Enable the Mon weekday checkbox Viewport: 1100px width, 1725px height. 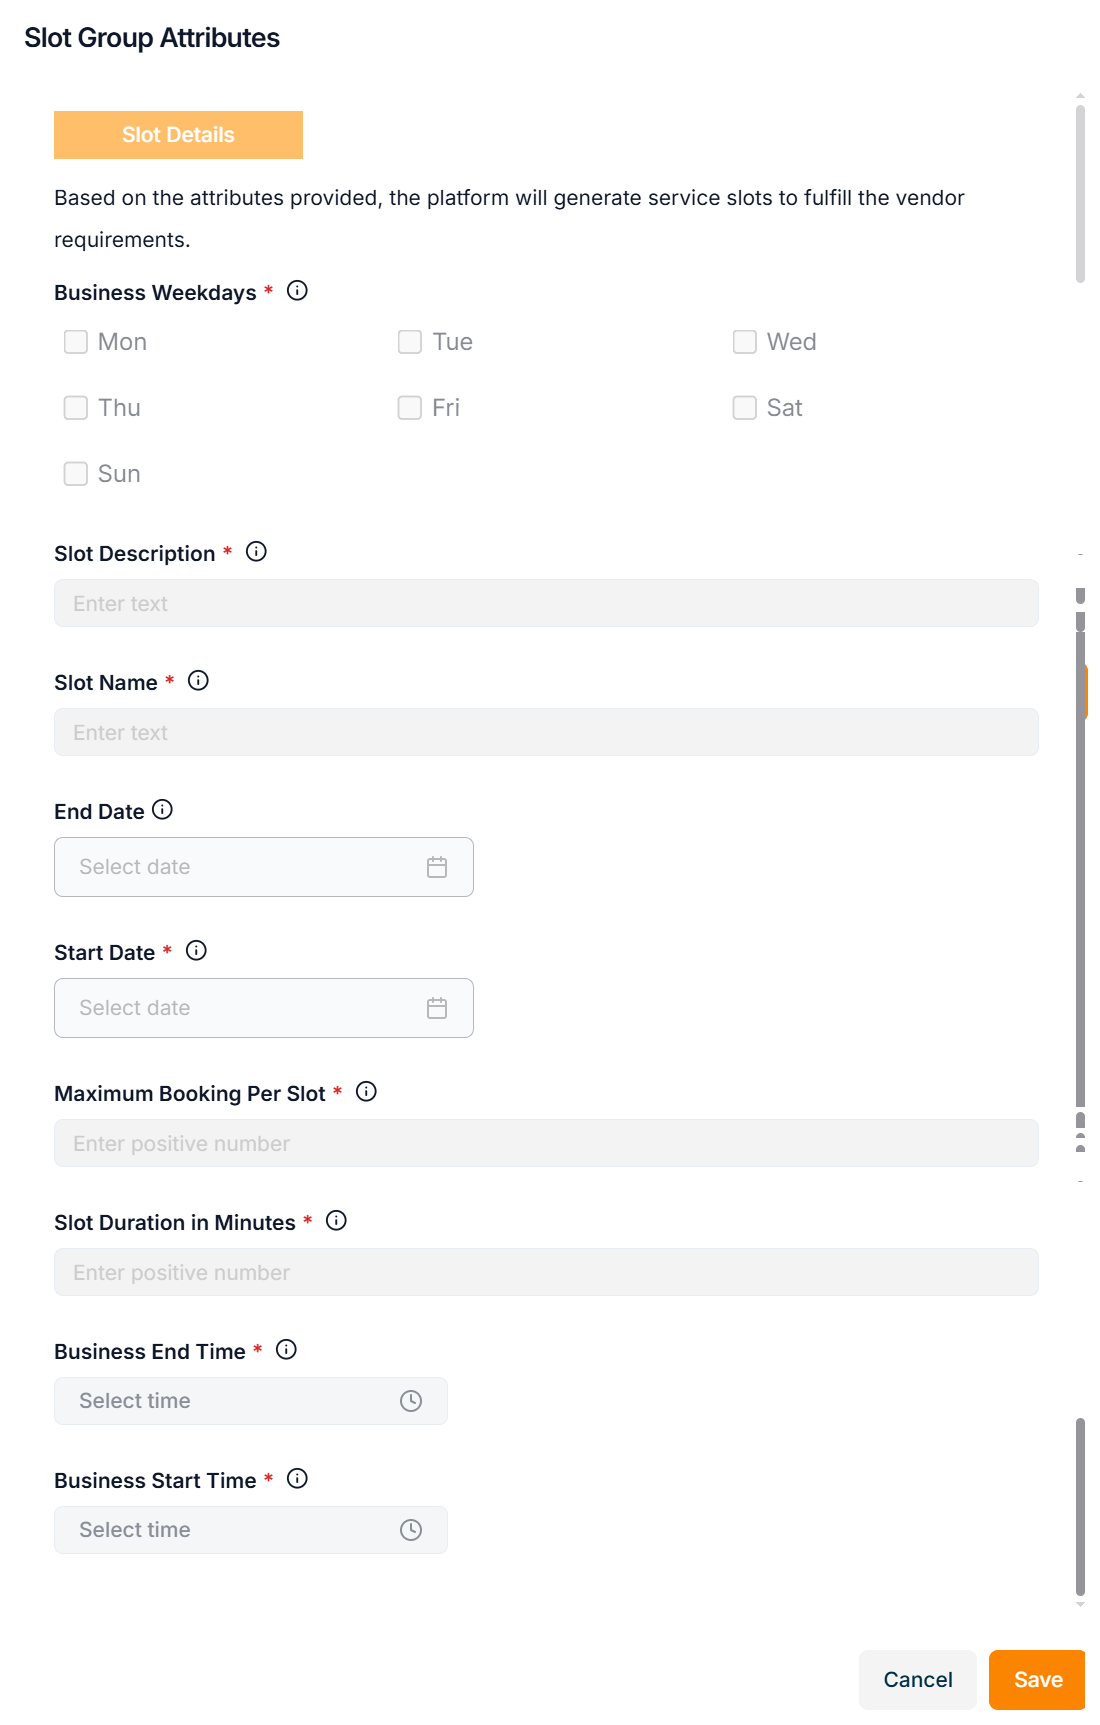pos(76,342)
